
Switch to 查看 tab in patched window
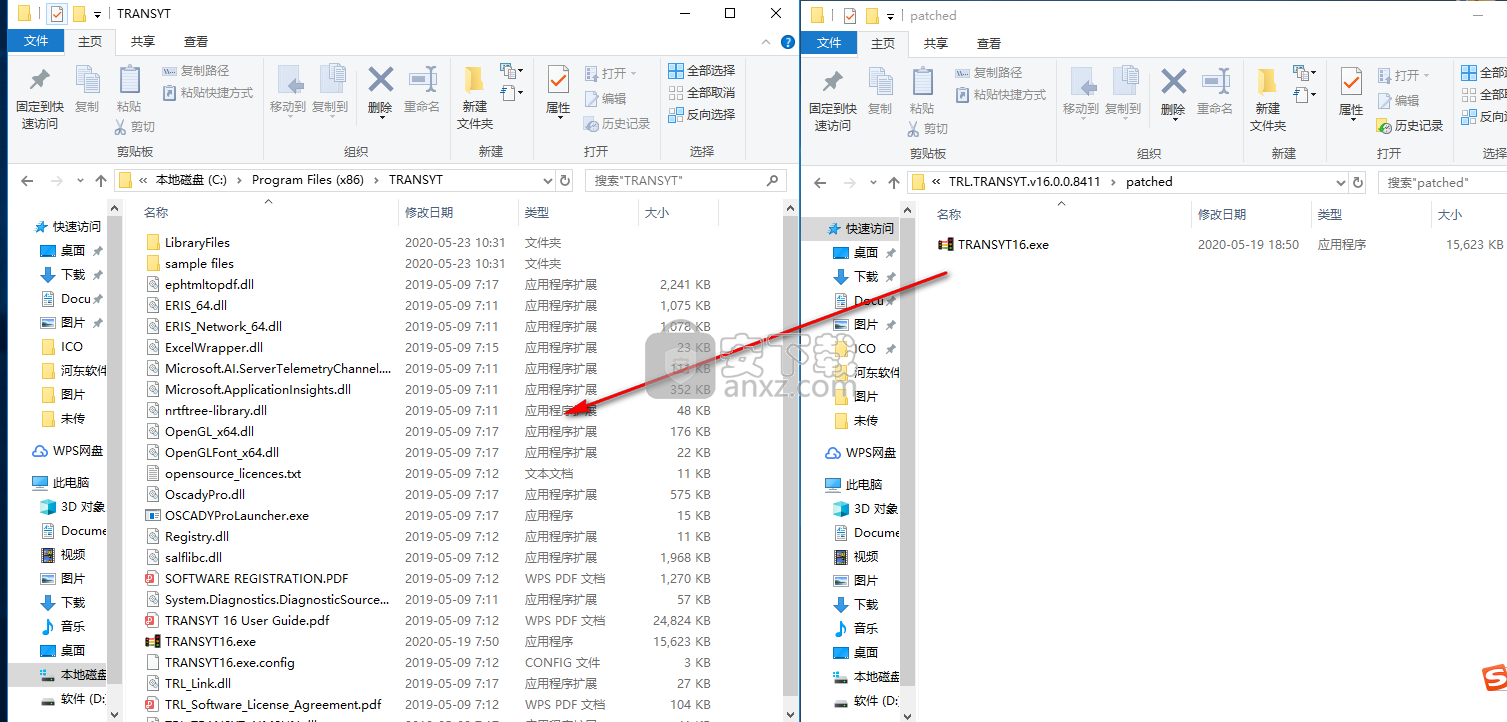click(989, 43)
